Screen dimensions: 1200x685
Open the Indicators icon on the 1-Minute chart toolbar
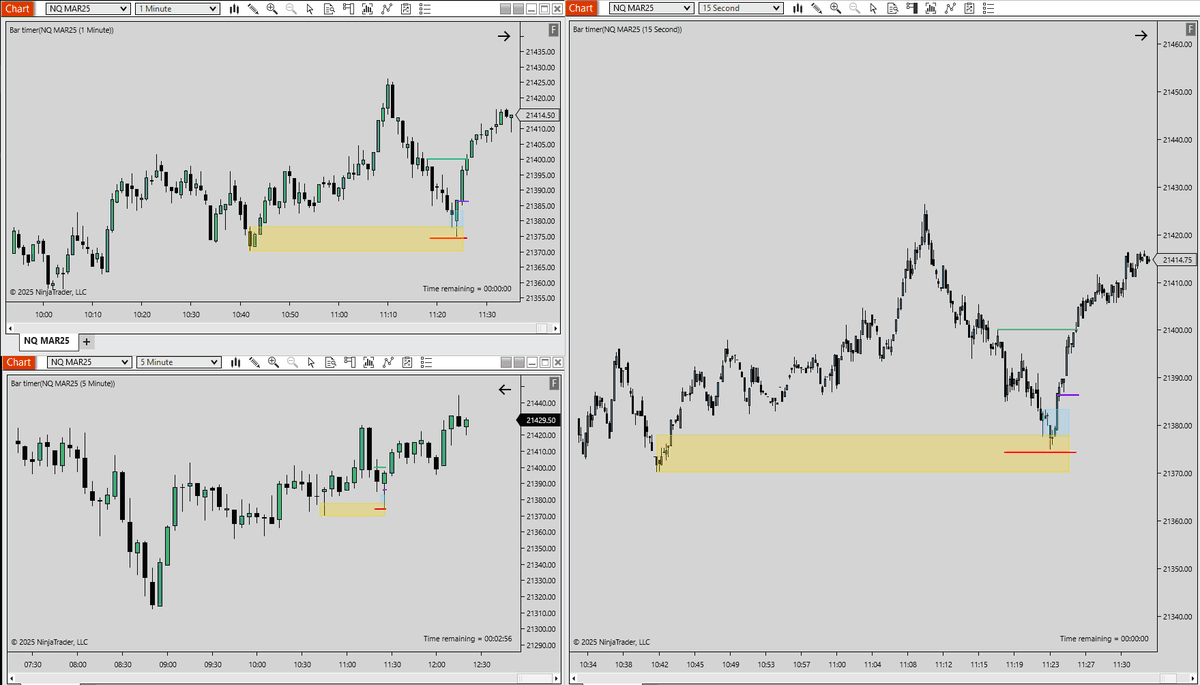pos(367,8)
